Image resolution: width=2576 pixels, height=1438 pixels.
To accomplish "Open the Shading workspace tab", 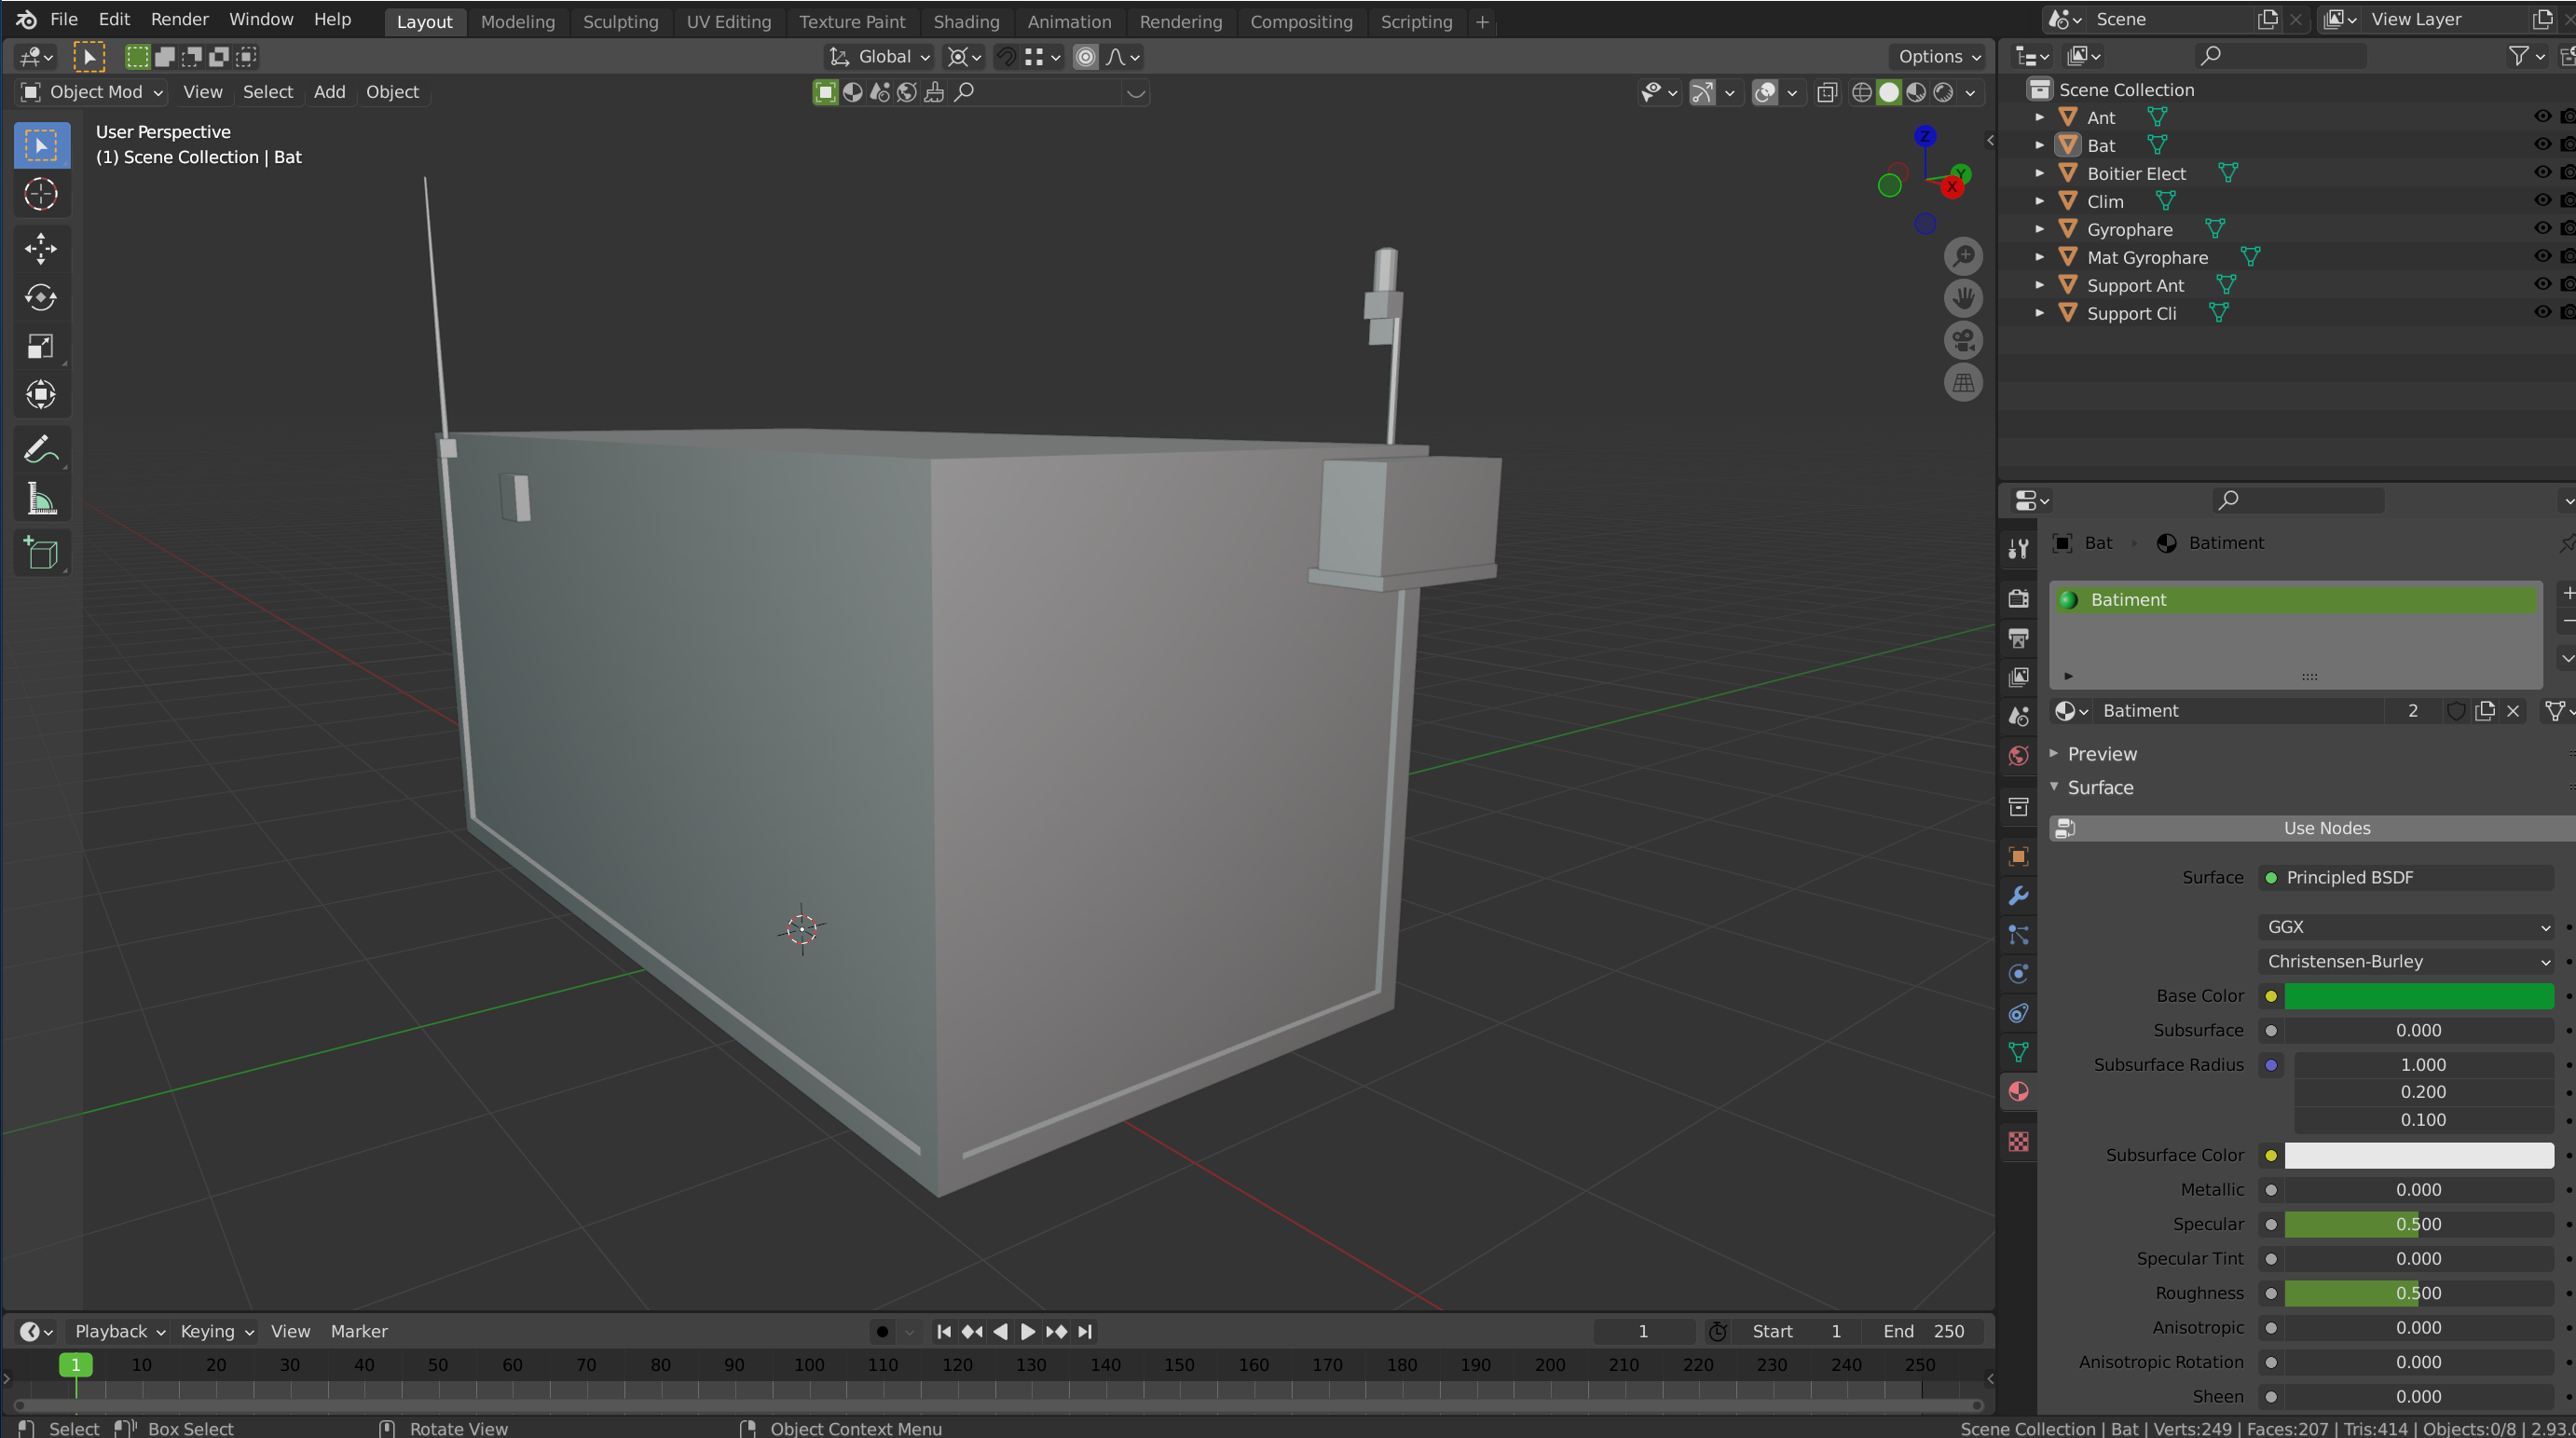I will (x=965, y=21).
